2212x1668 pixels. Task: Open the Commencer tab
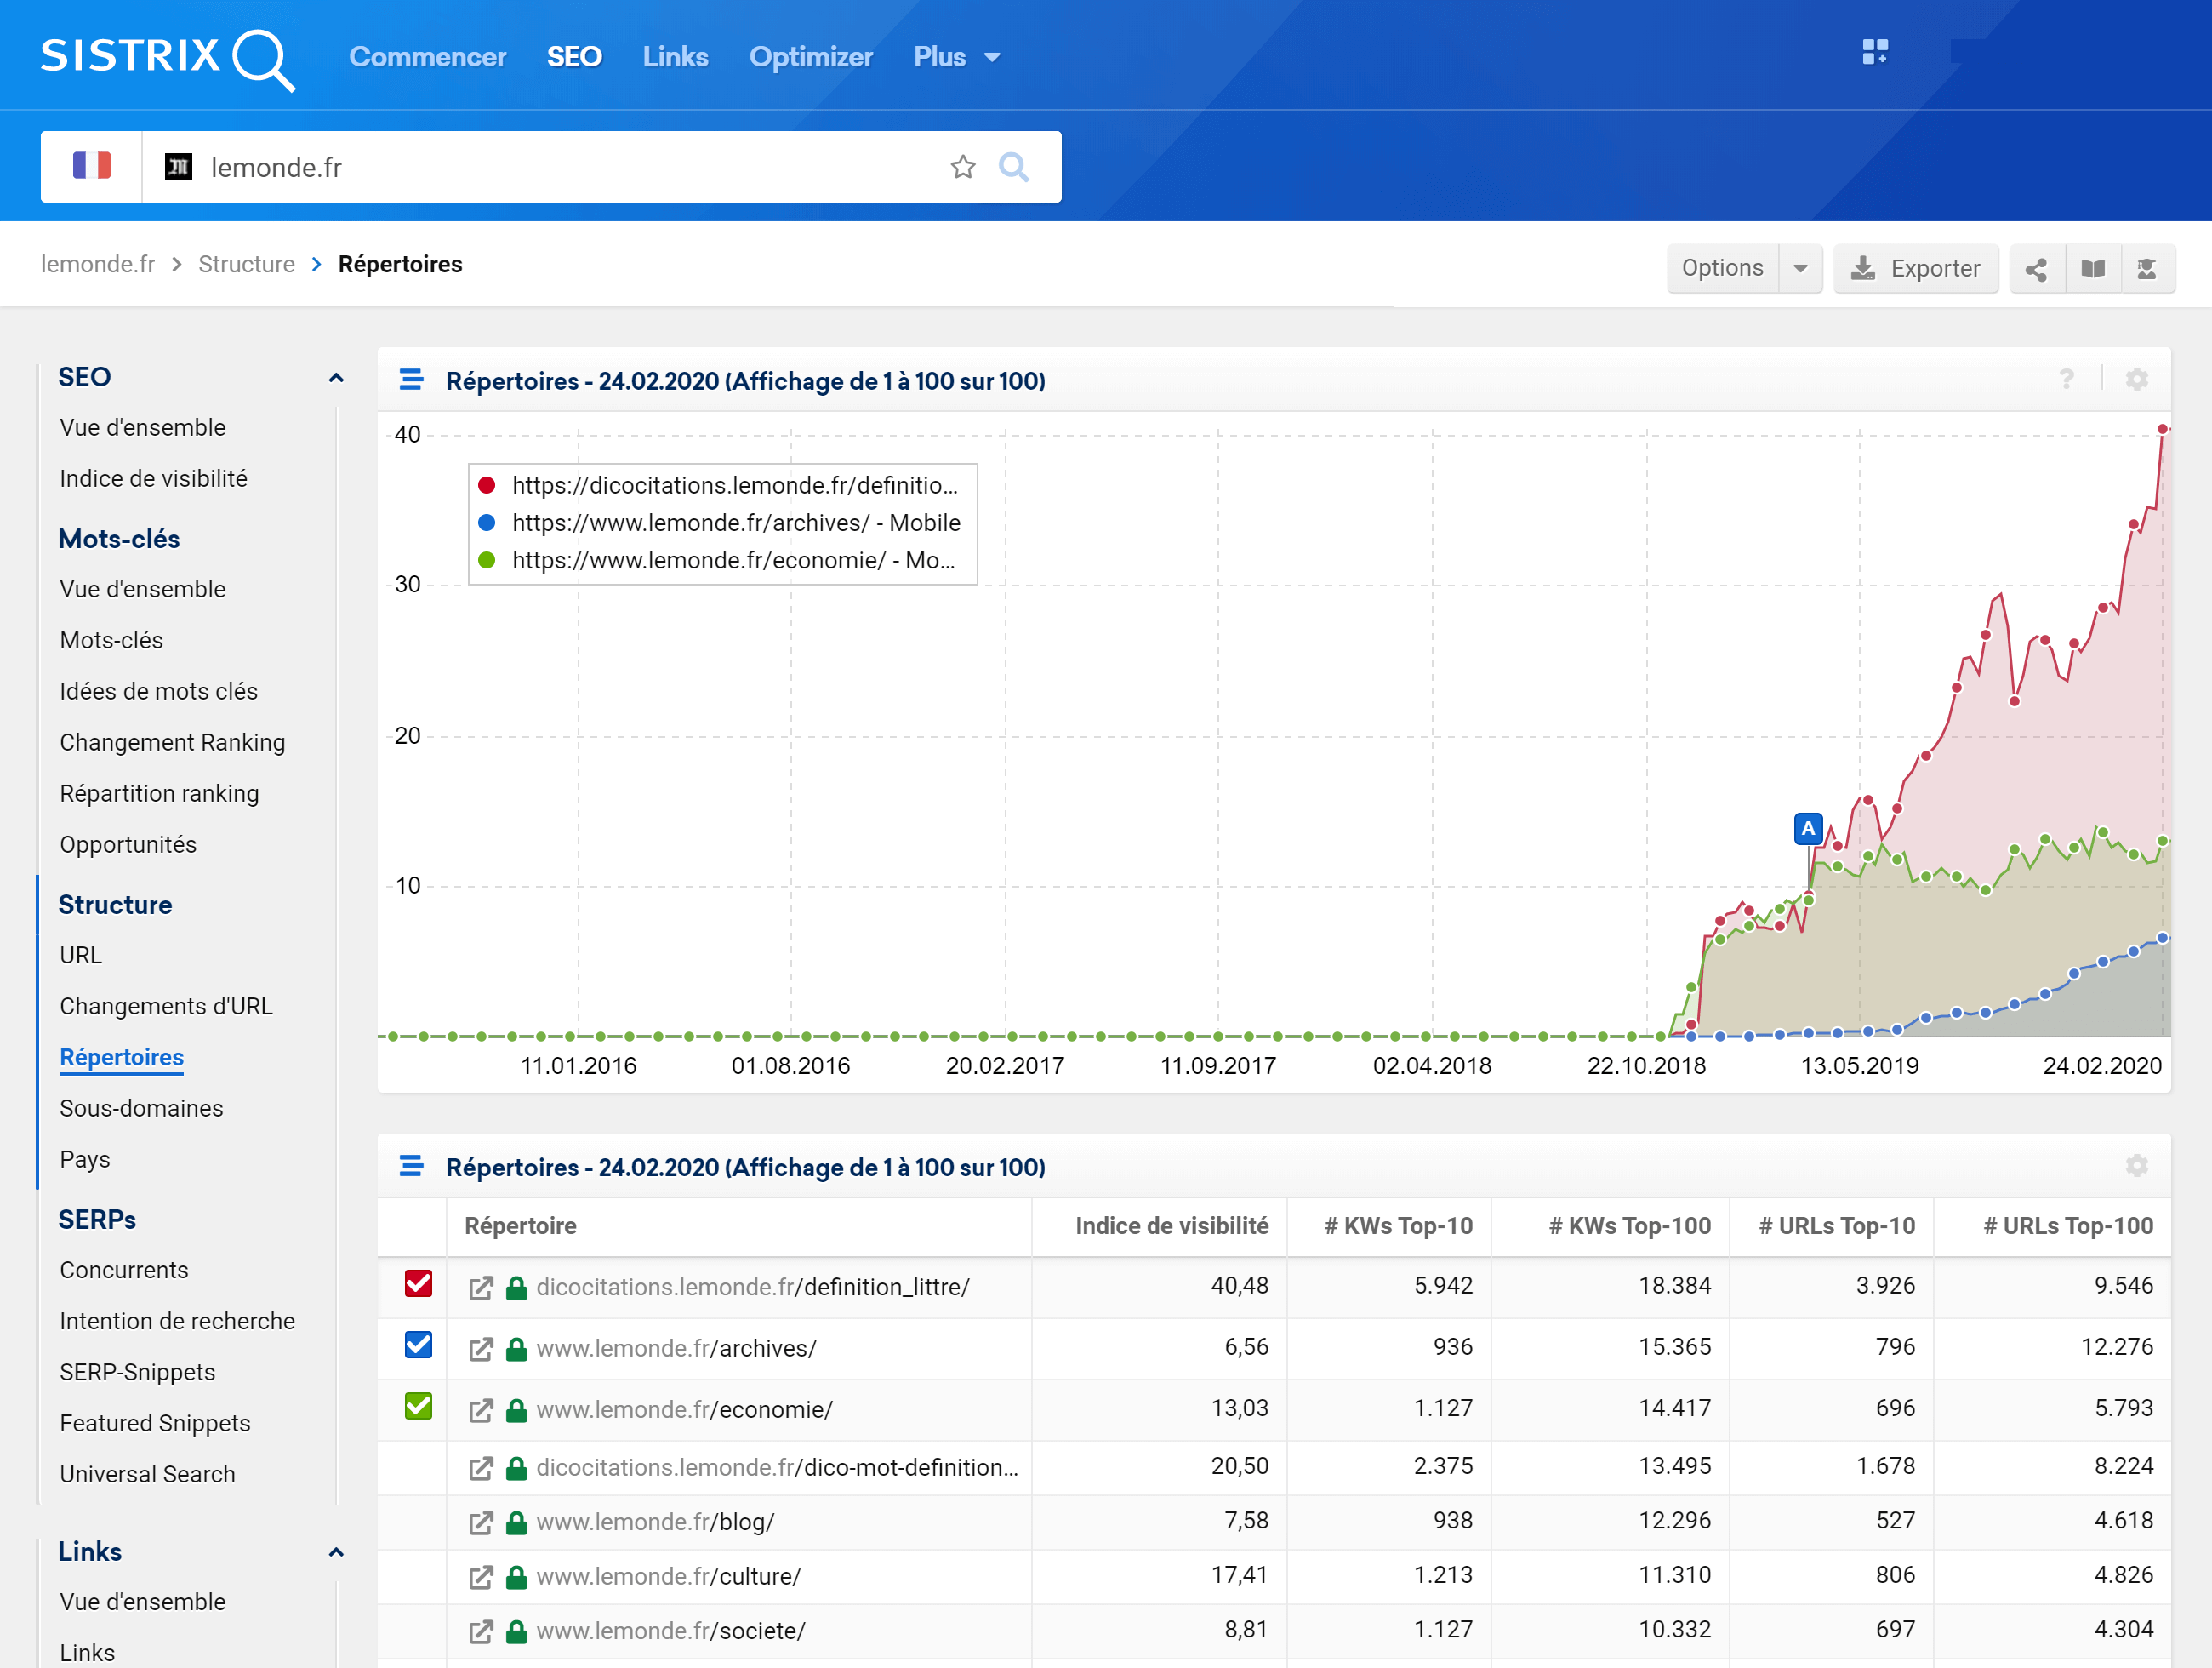427,57
